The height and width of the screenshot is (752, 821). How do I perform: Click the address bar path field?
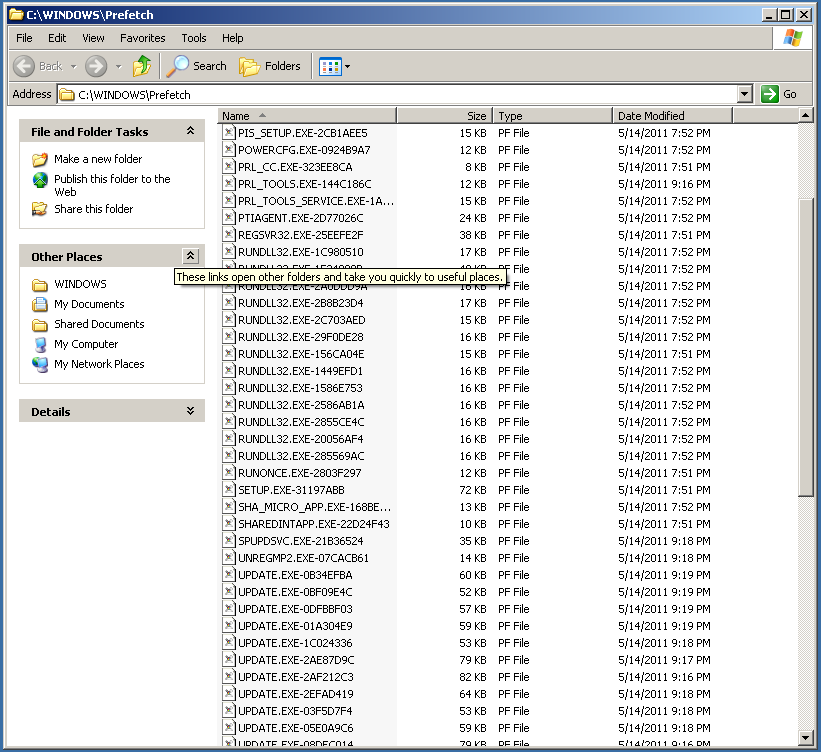398,94
